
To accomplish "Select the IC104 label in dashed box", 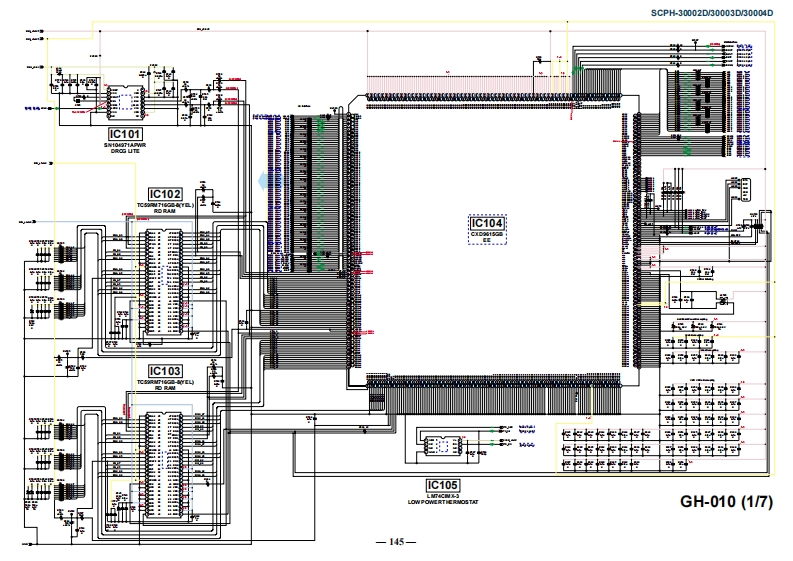I will [487, 222].
